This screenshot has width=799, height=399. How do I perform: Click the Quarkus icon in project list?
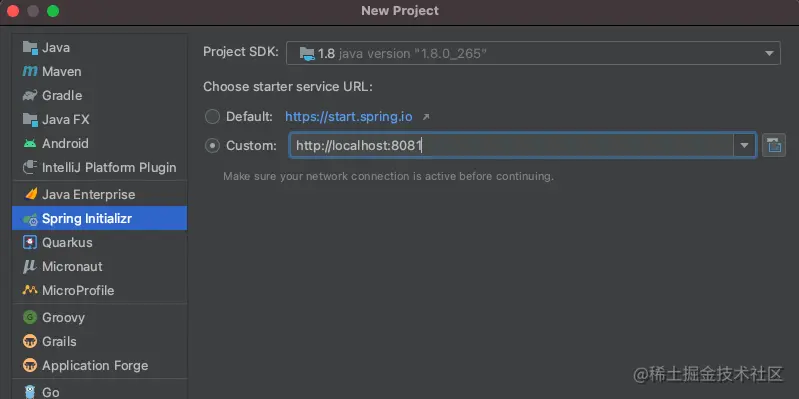coord(30,243)
